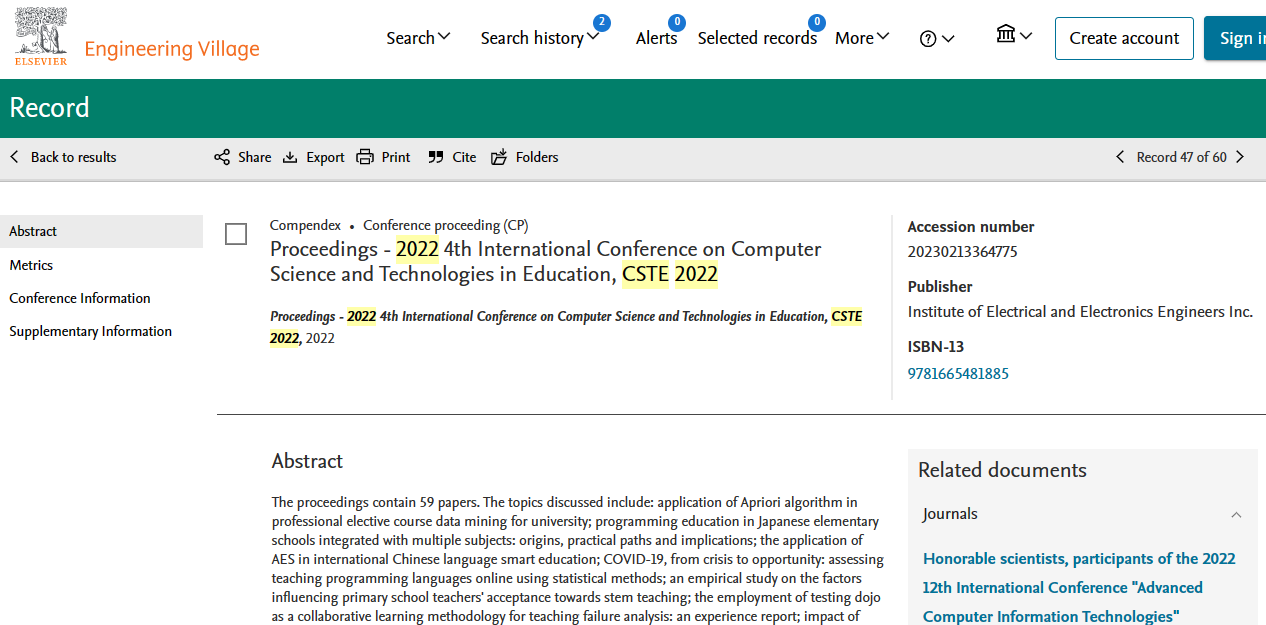This screenshot has height=625, width=1266.
Task: Click the Elsevier tree logo
Action: [x=41, y=37]
